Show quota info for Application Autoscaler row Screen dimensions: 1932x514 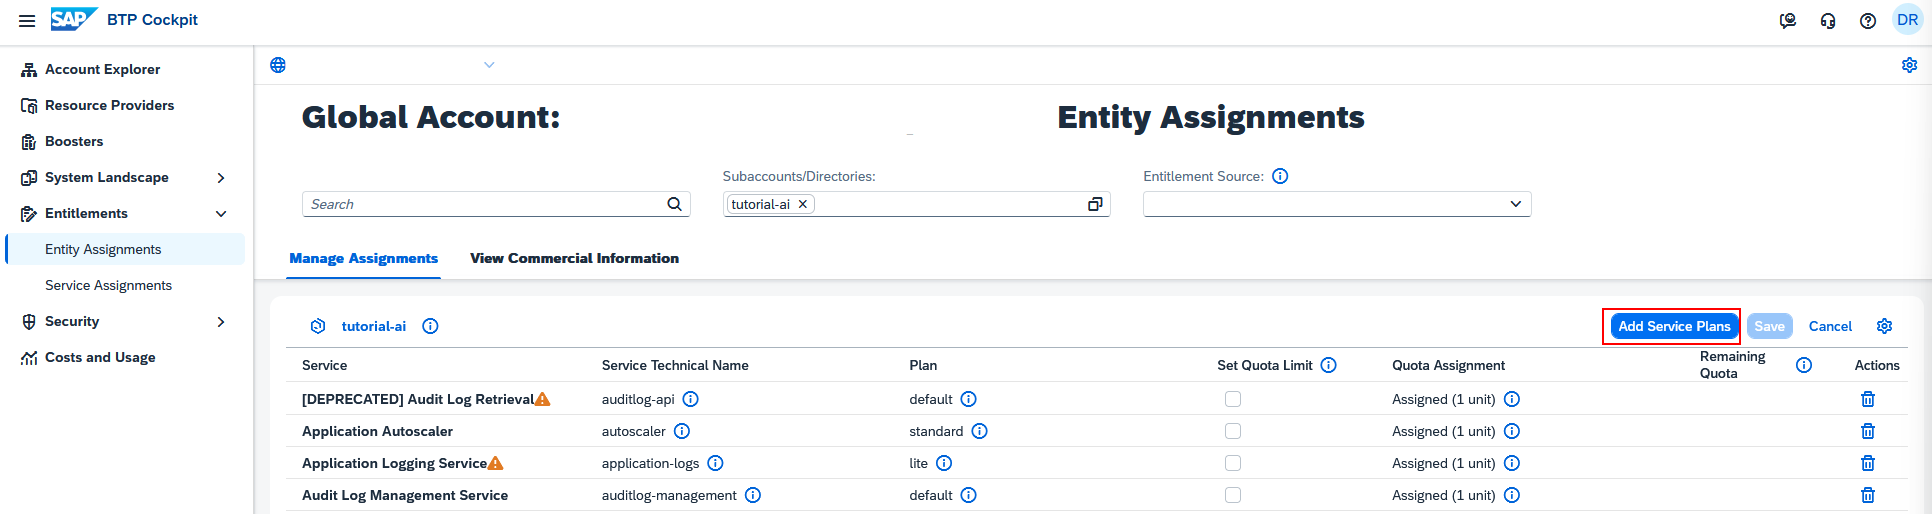coord(1512,431)
